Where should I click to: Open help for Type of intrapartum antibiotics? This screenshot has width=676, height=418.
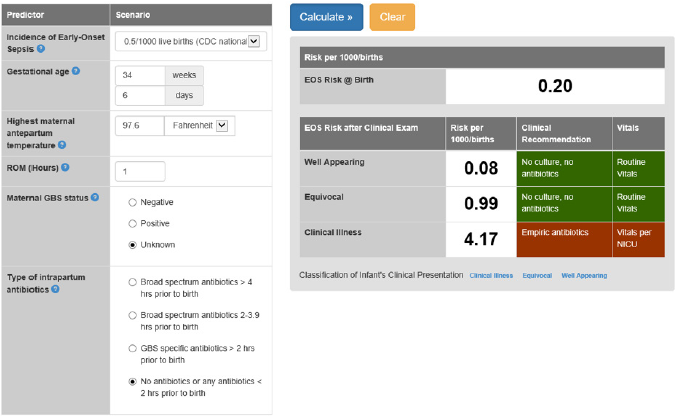55,289
